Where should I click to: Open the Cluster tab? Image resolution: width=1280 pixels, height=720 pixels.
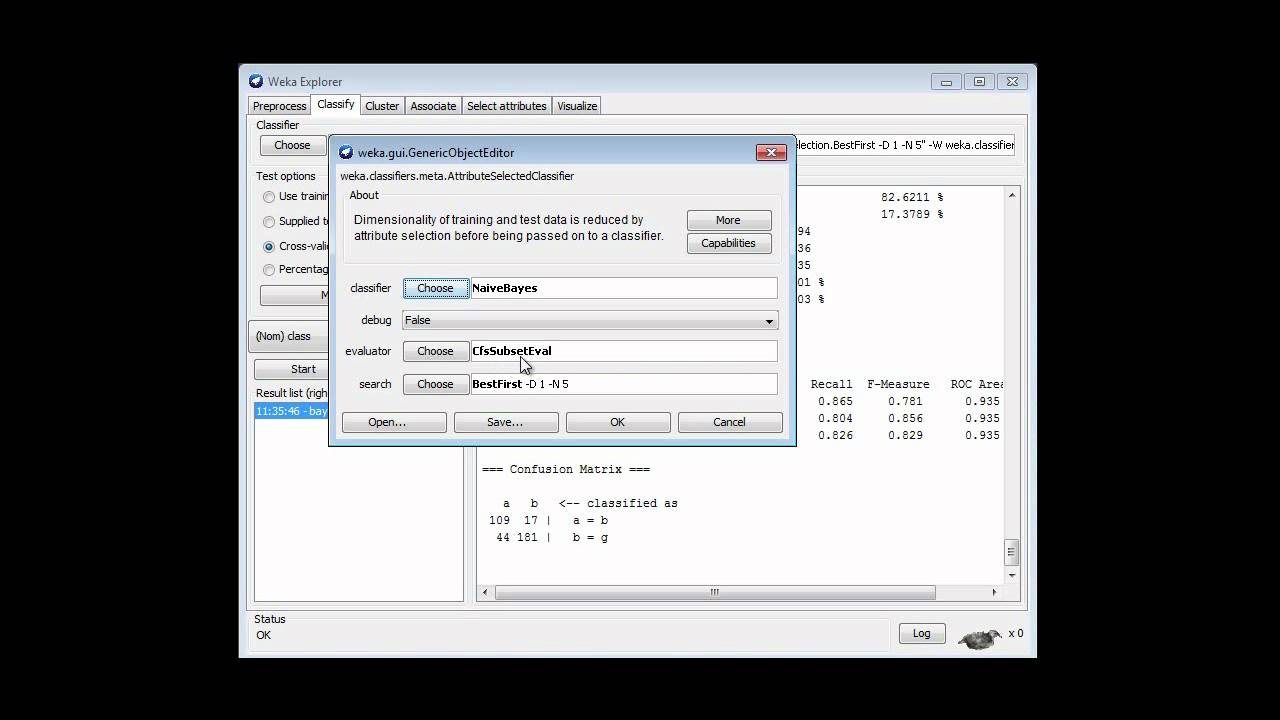(382, 106)
